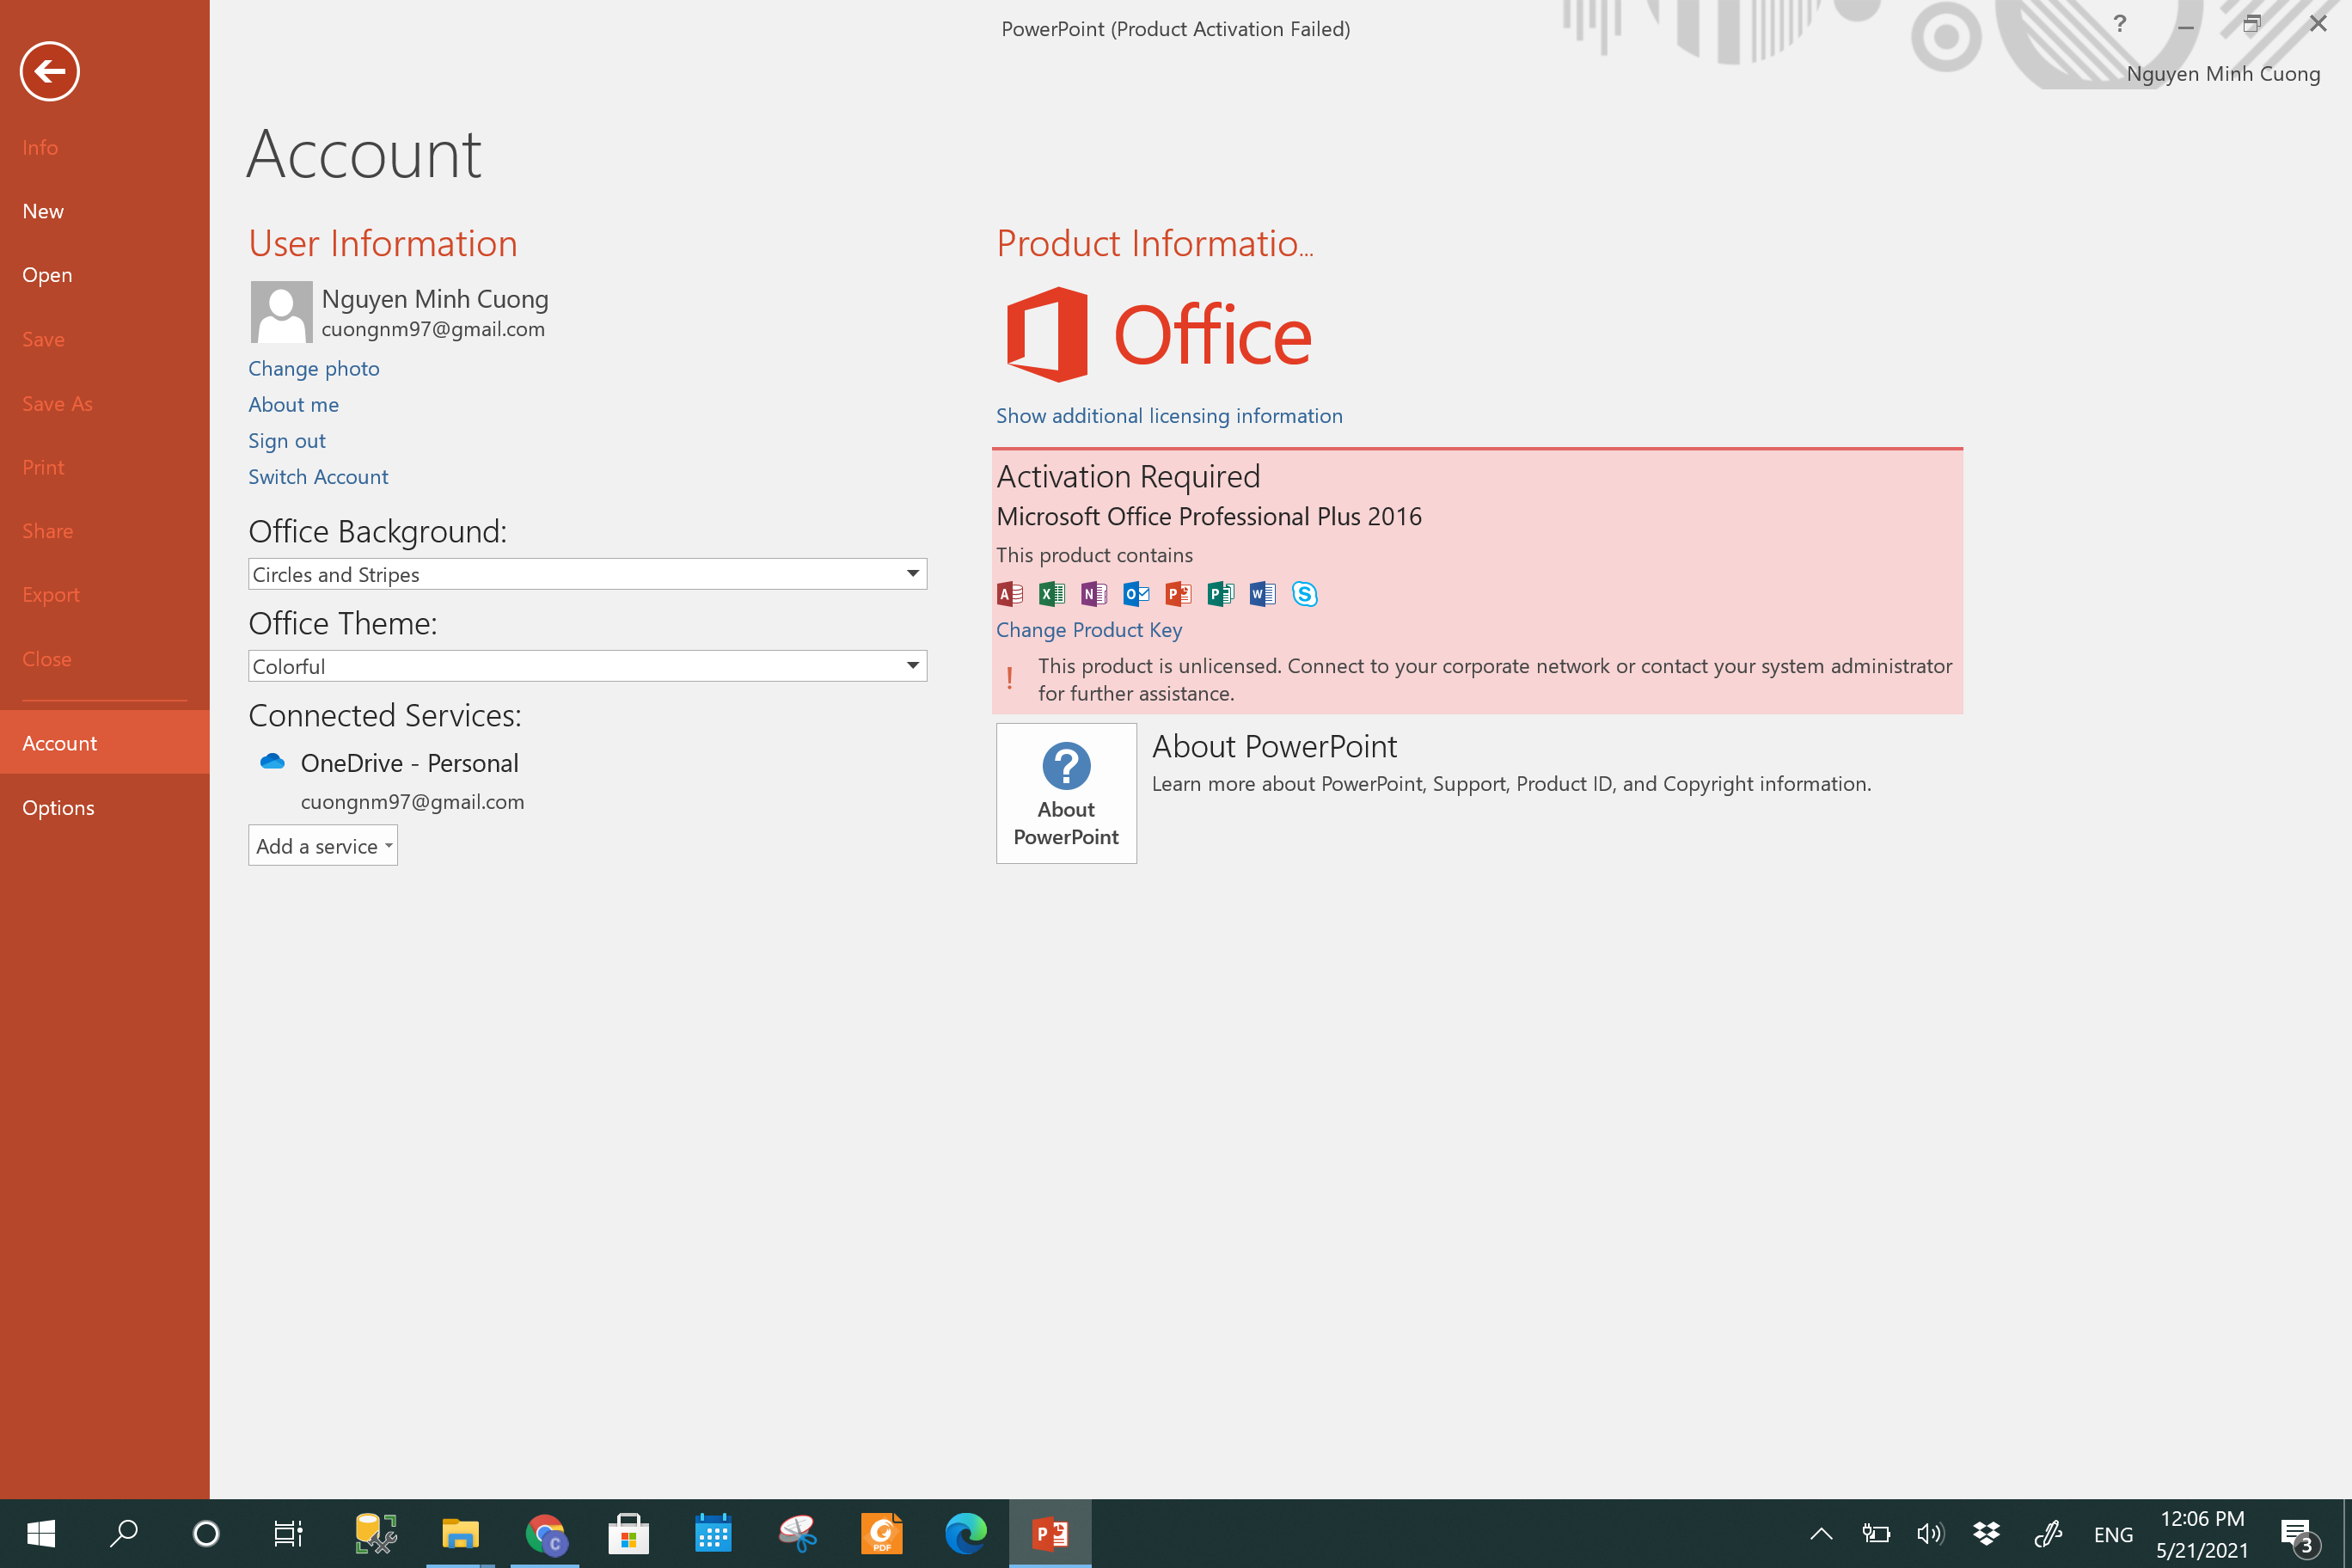Click the taskbar clock and date
The width and height of the screenshot is (2352, 1568).
(2202, 1534)
